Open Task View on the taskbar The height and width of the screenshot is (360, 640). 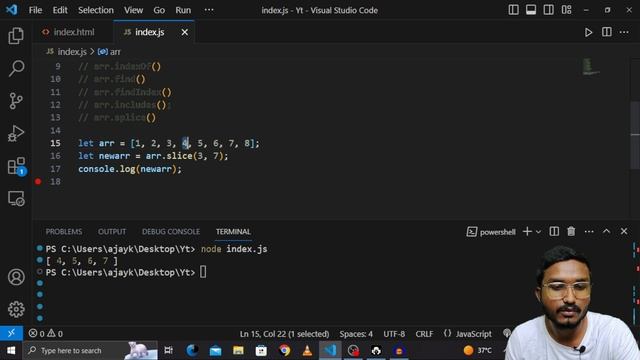pyautogui.click(x=168, y=350)
